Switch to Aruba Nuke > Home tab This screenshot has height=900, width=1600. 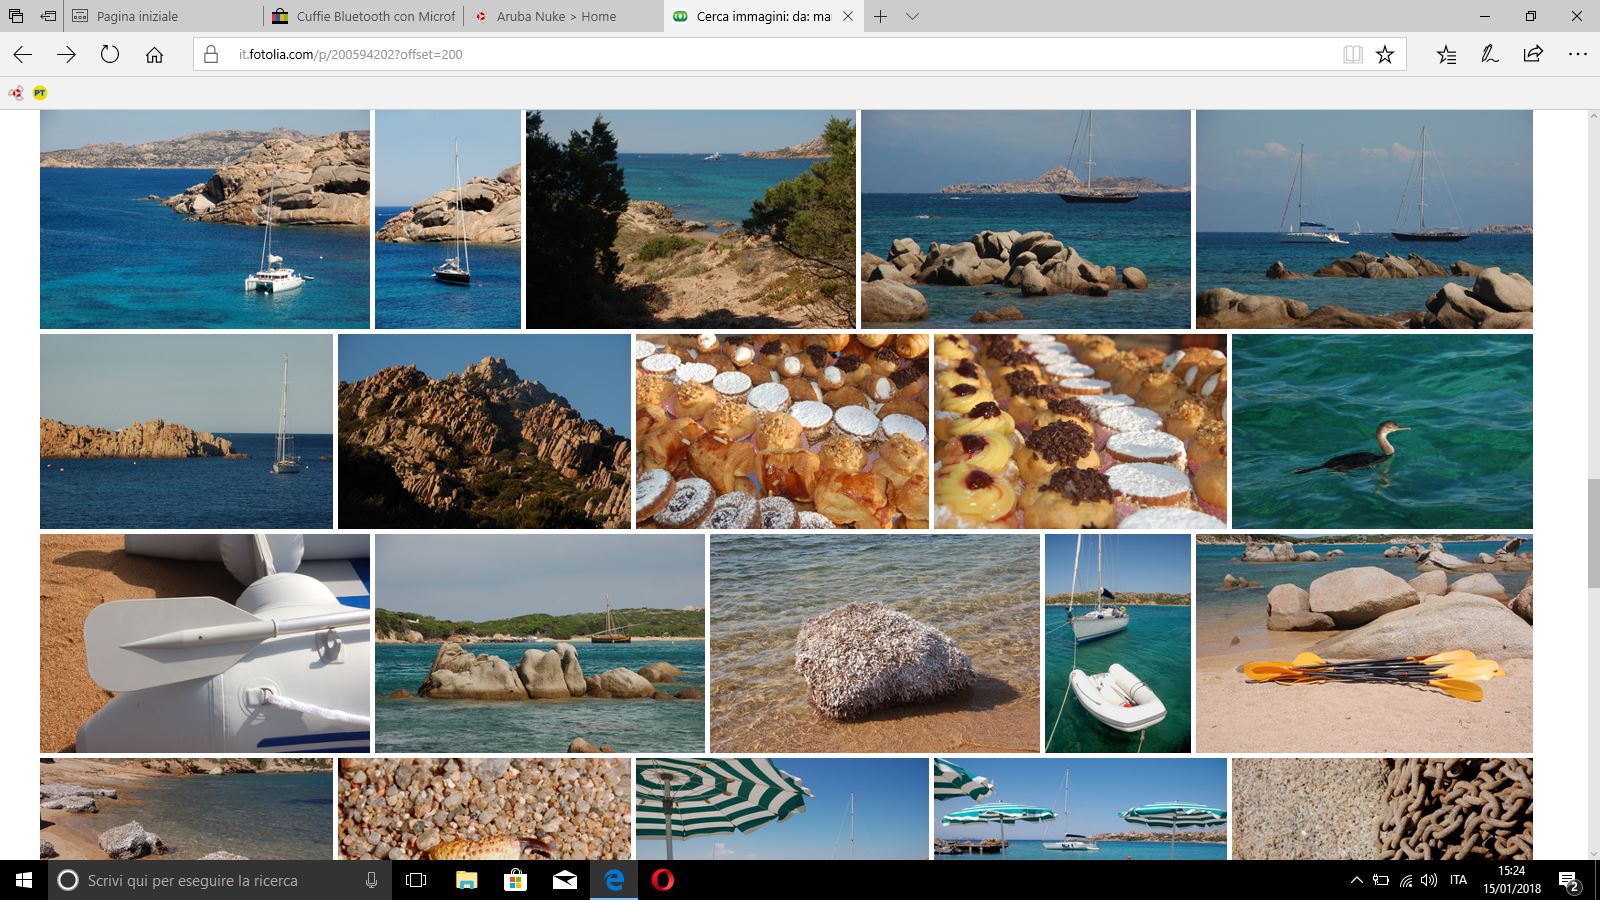(556, 17)
